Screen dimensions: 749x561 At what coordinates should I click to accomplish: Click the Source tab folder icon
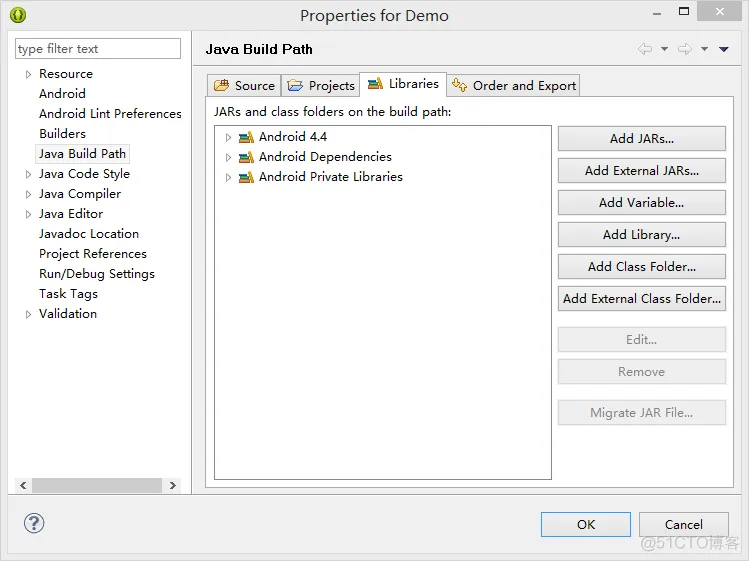click(x=221, y=86)
